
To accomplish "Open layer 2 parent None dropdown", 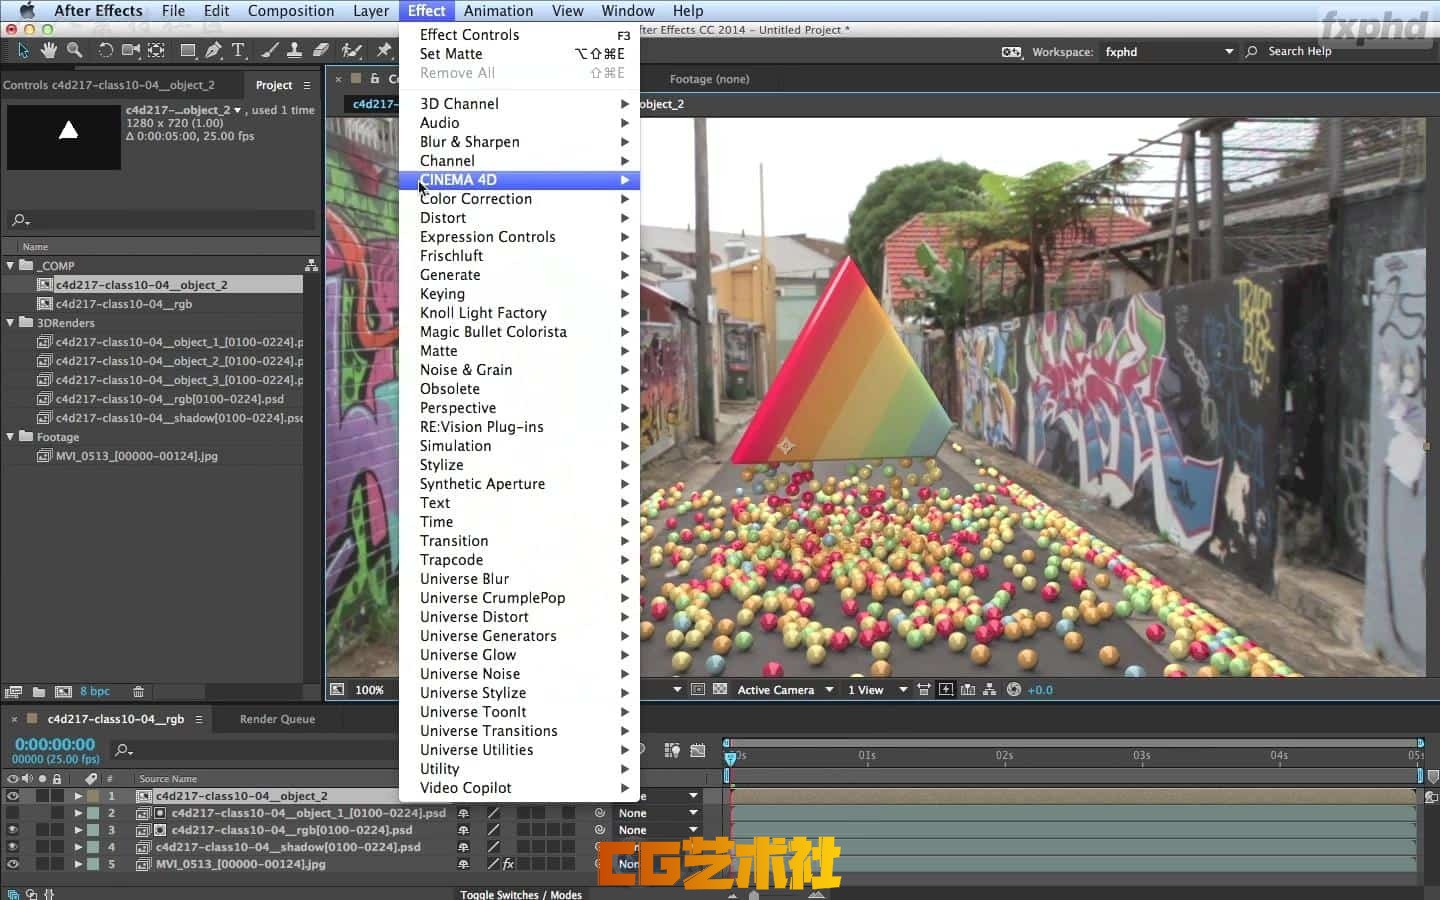I will [x=657, y=813].
